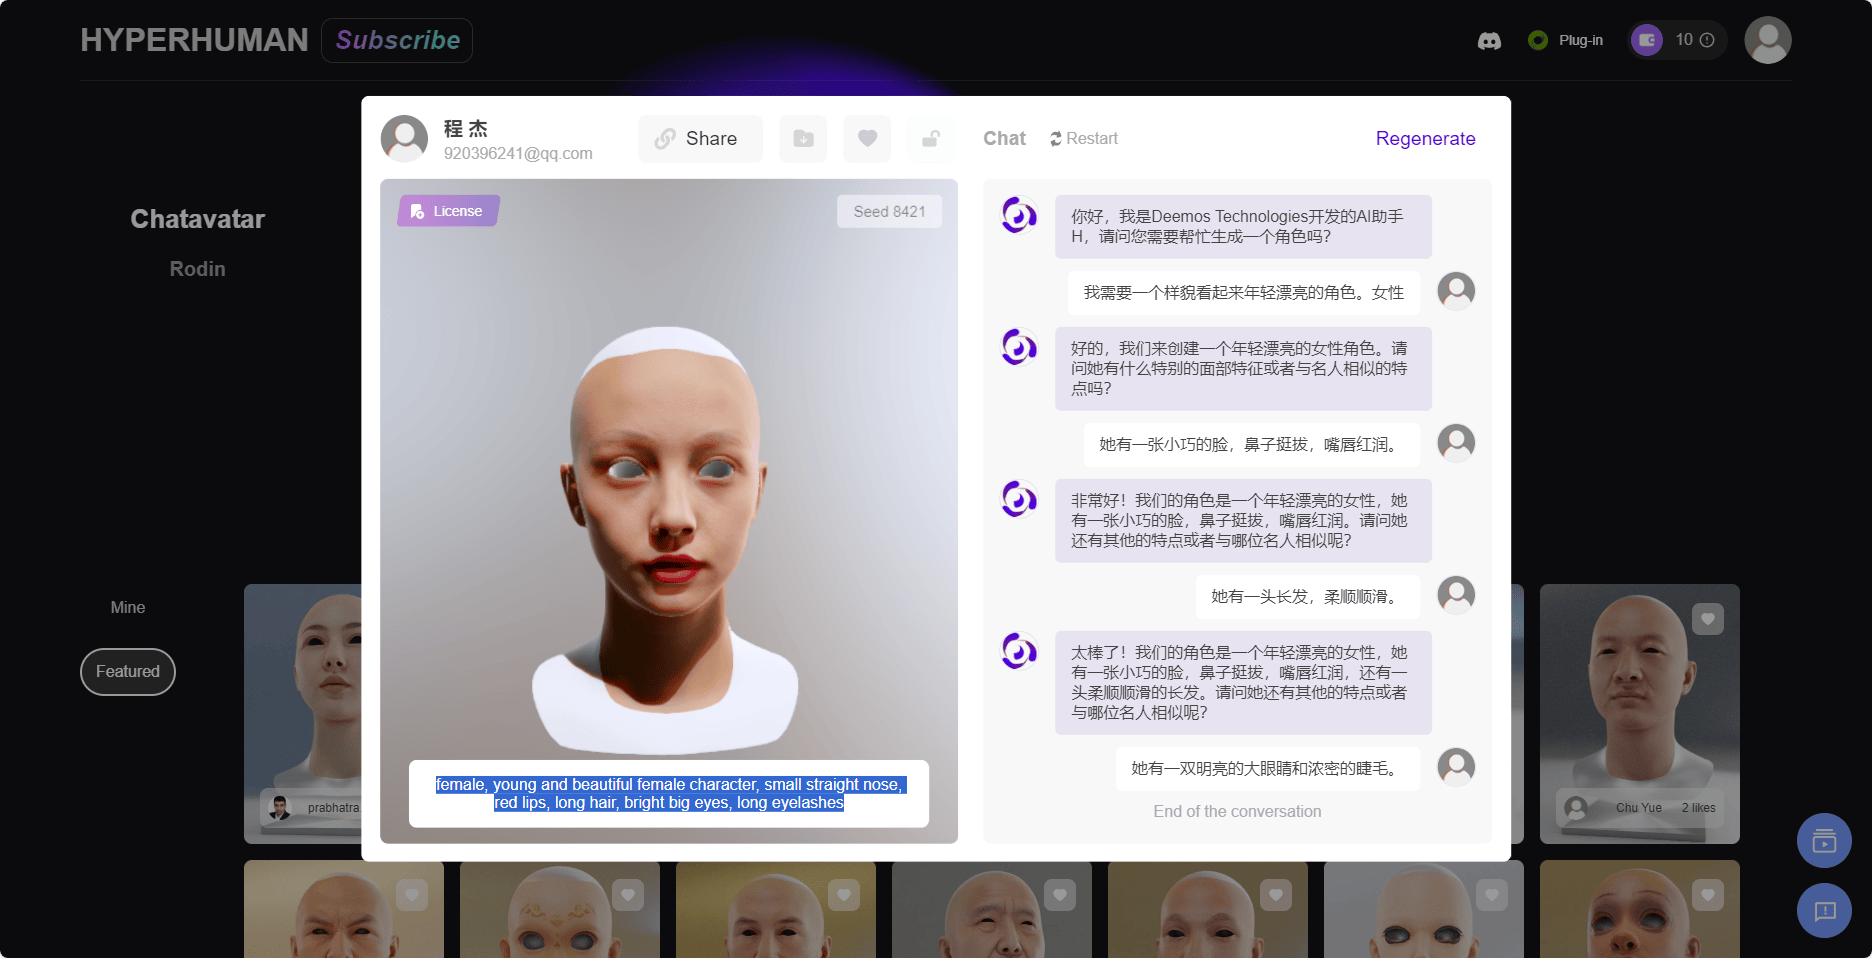Click the Share button
Screen dimensions: 1872x958
700,139
